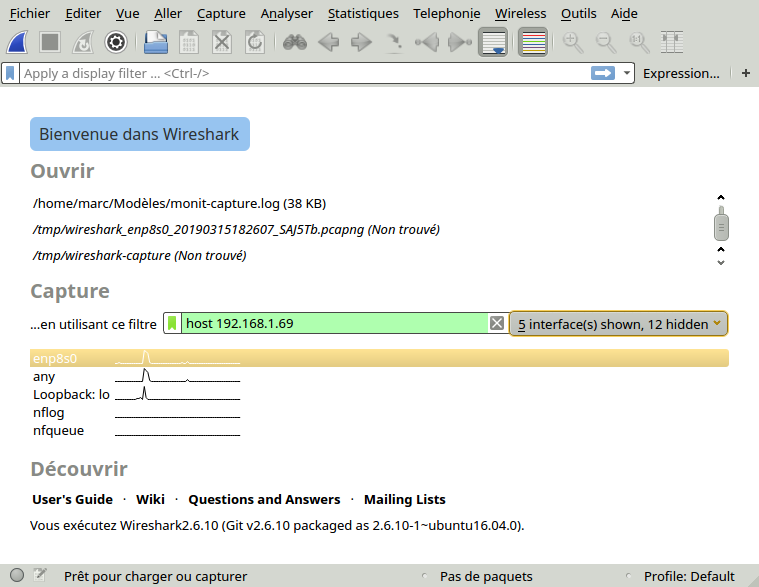Open the Telephonie menu
Image resolution: width=759 pixels, height=587 pixels.
pos(447,14)
